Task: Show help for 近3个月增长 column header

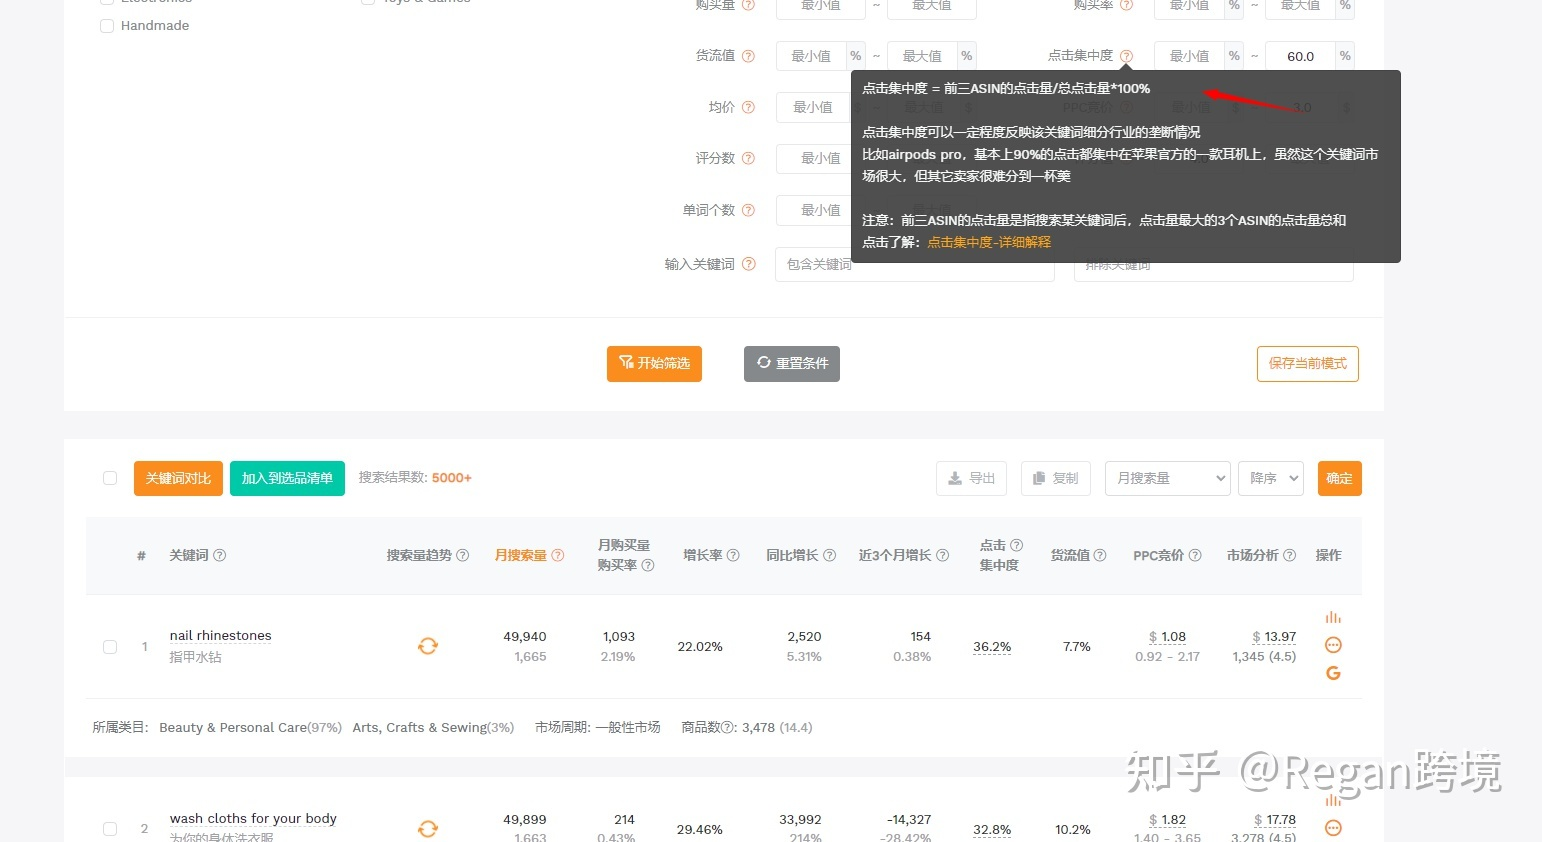Action: click(942, 555)
